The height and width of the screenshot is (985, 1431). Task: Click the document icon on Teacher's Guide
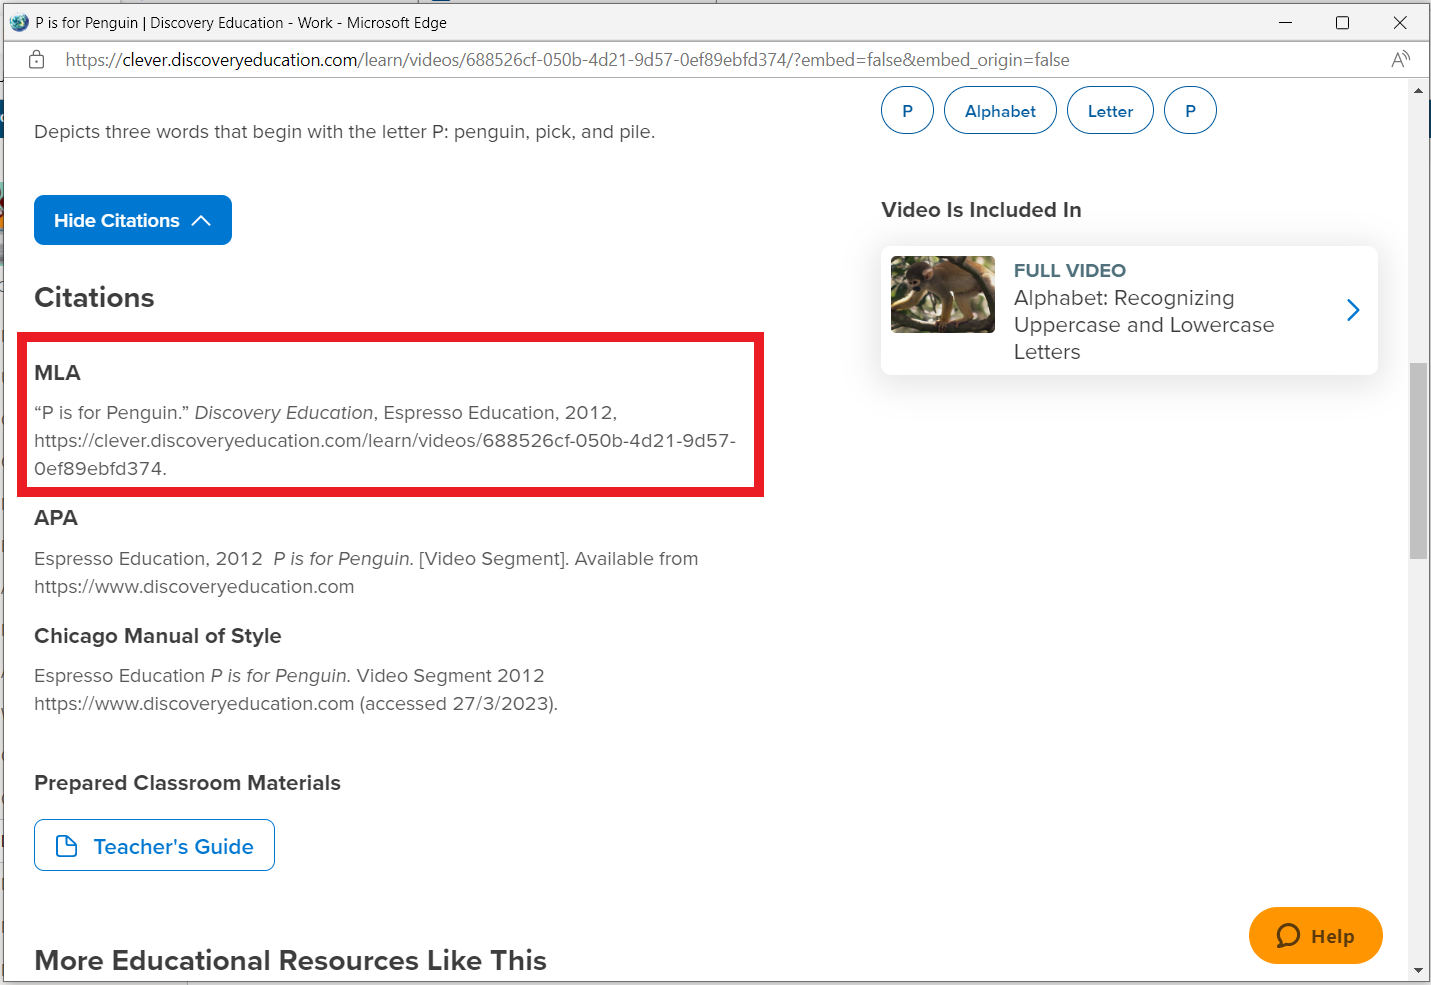(67, 846)
